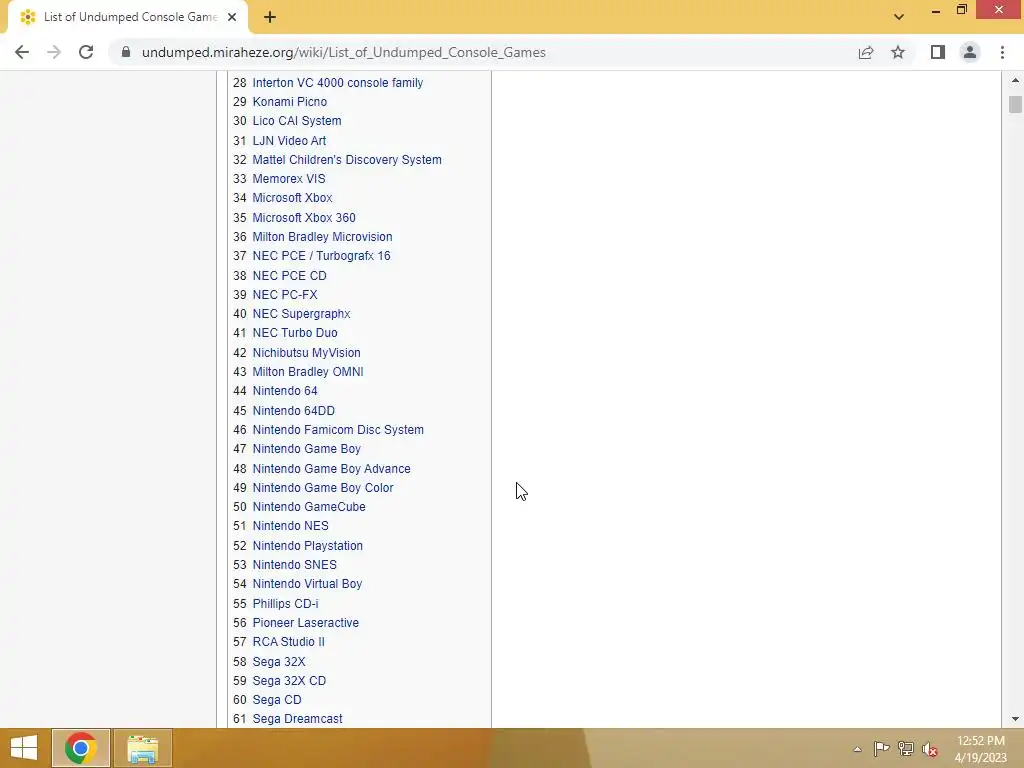Select the Pioneer Laseractive link
Screen dimensions: 1024x768
tap(306, 623)
